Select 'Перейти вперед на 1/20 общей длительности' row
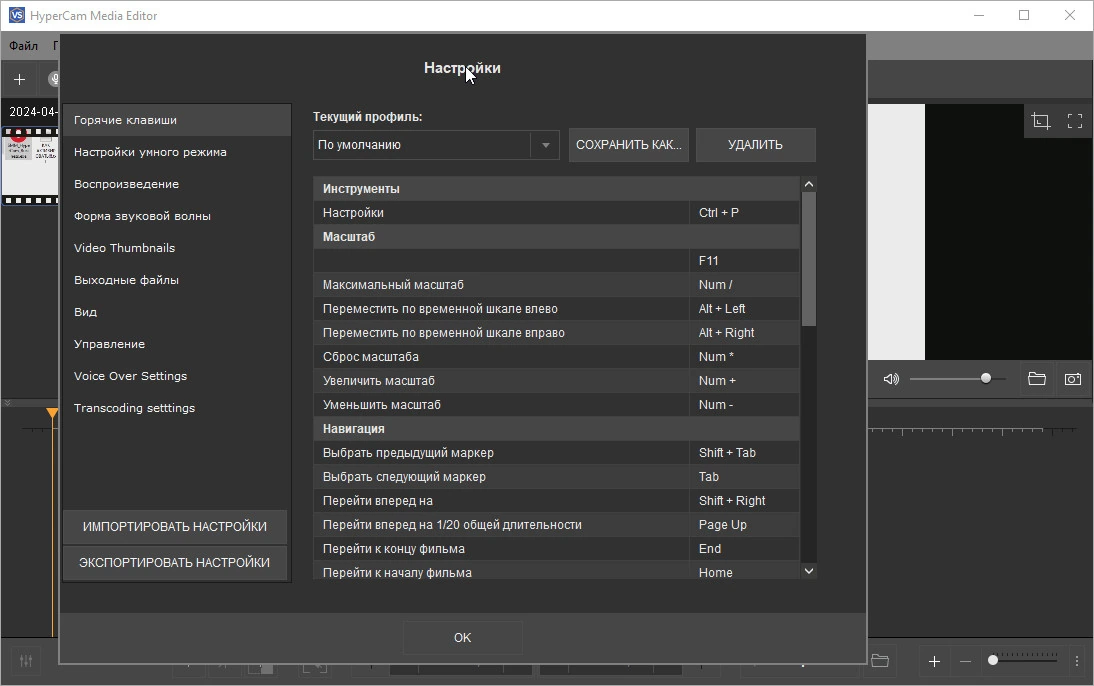 tap(557, 525)
